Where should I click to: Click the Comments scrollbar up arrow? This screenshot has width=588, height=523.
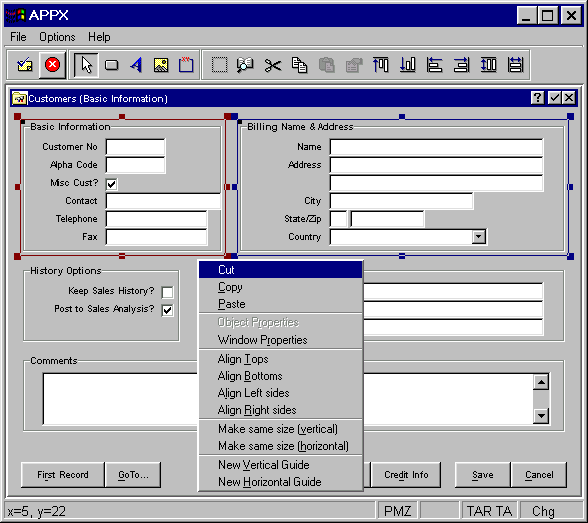tap(541, 382)
